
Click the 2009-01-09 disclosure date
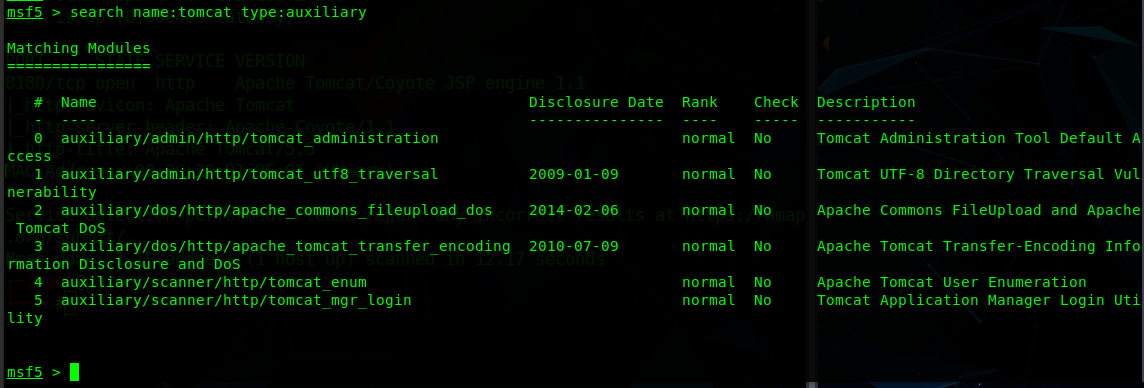[573, 174]
